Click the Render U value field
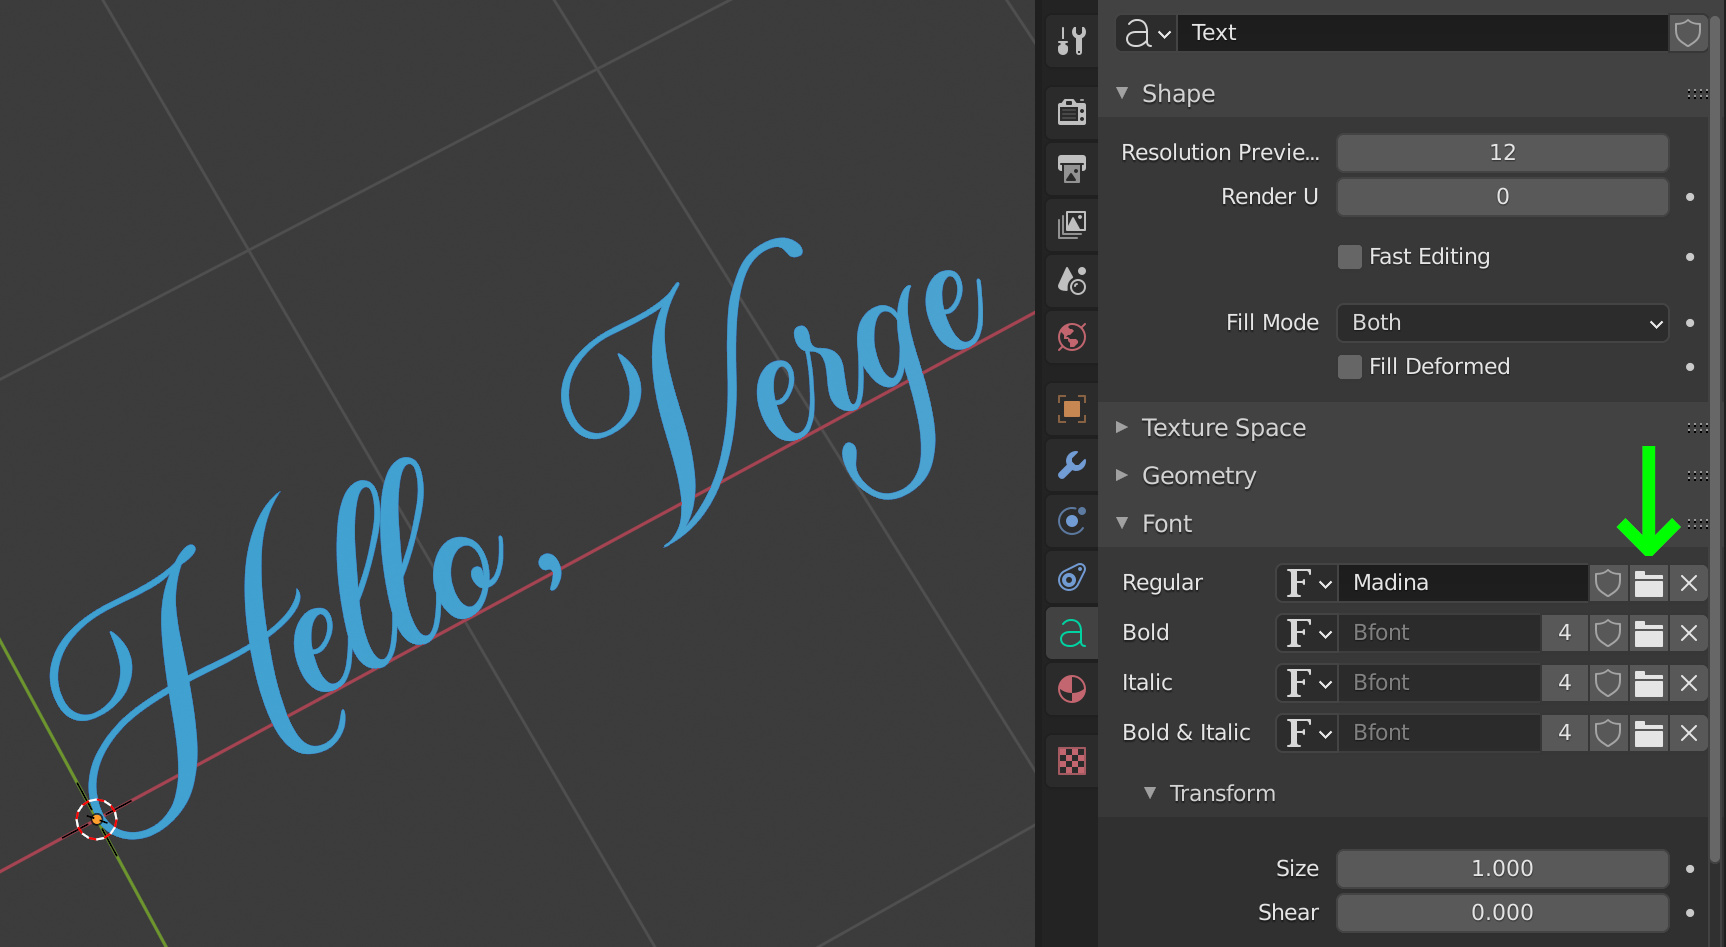 click(x=1502, y=197)
